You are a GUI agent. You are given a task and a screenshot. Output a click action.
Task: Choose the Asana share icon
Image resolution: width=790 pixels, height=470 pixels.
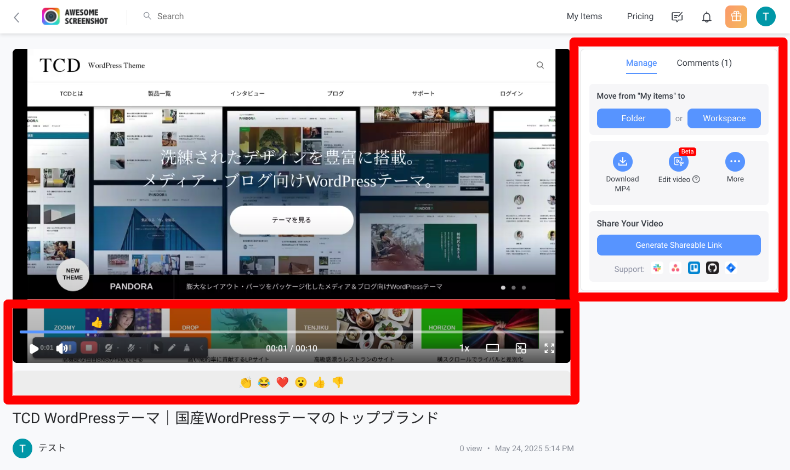pyautogui.click(x=675, y=268)
